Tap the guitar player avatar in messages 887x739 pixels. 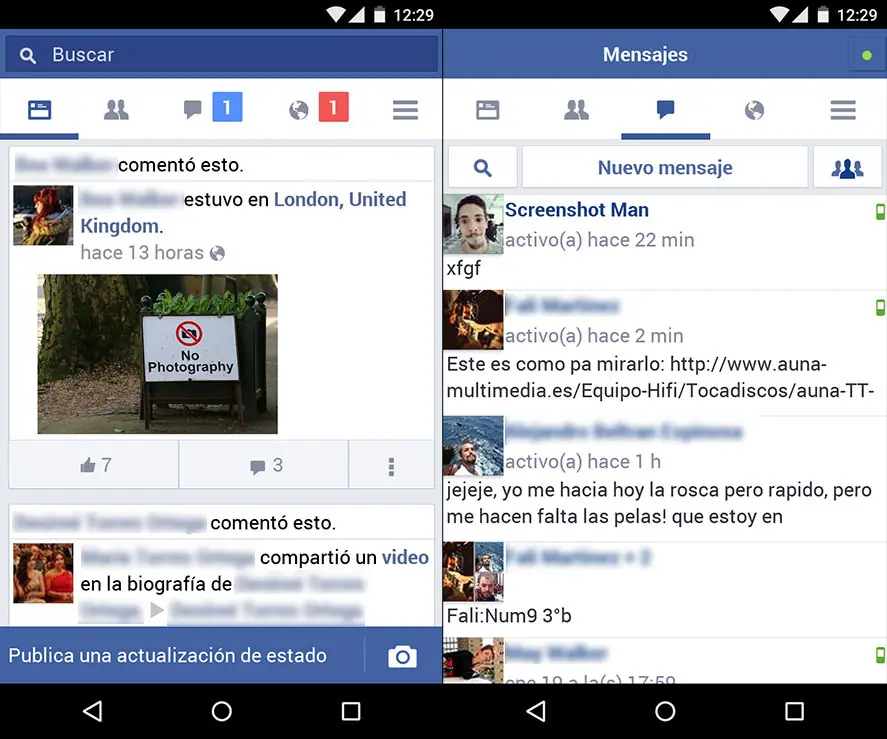(473, 320)
